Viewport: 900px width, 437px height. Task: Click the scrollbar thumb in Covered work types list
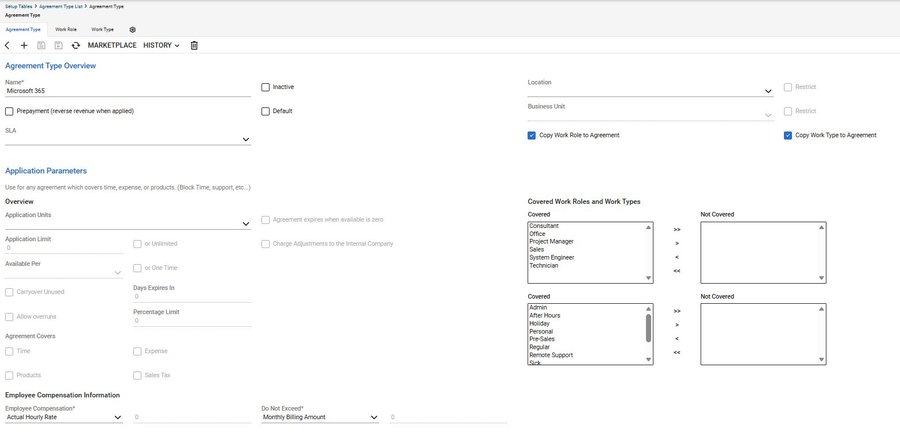pos(649,328)
